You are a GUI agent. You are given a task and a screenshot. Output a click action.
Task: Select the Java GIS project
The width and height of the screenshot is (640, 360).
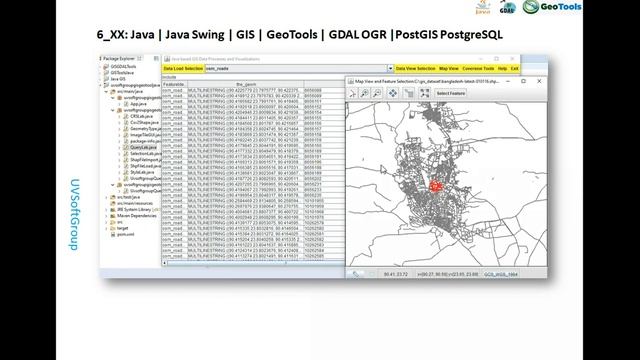tap(118, 79)
